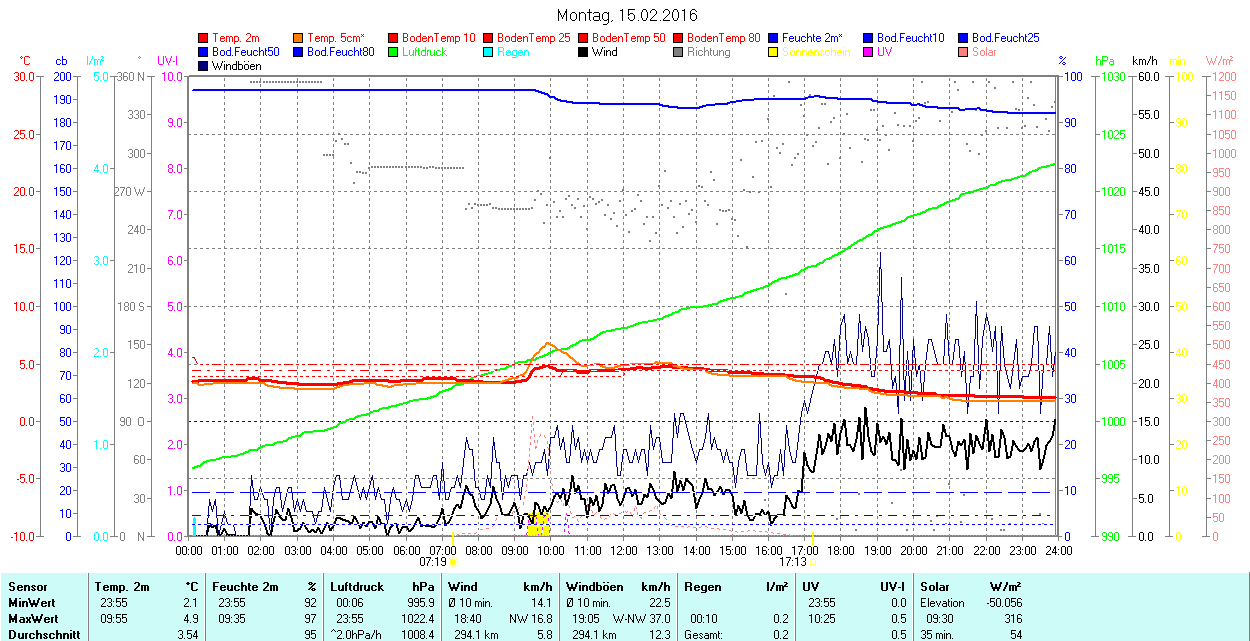Select the green Luftdruck legend swatch
Image resolution: width=1250 pixels, height=641 pixels.
point(393,52)
